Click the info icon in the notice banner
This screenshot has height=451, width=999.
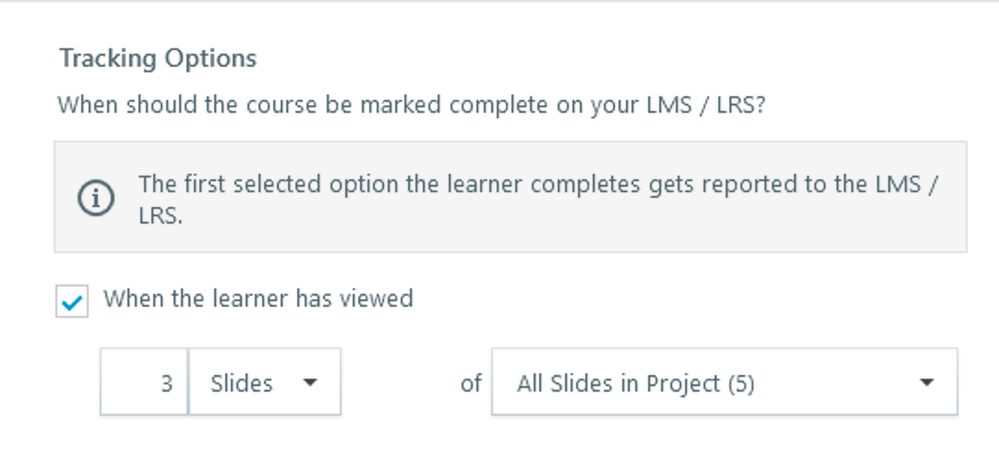(x=96, y=199)
